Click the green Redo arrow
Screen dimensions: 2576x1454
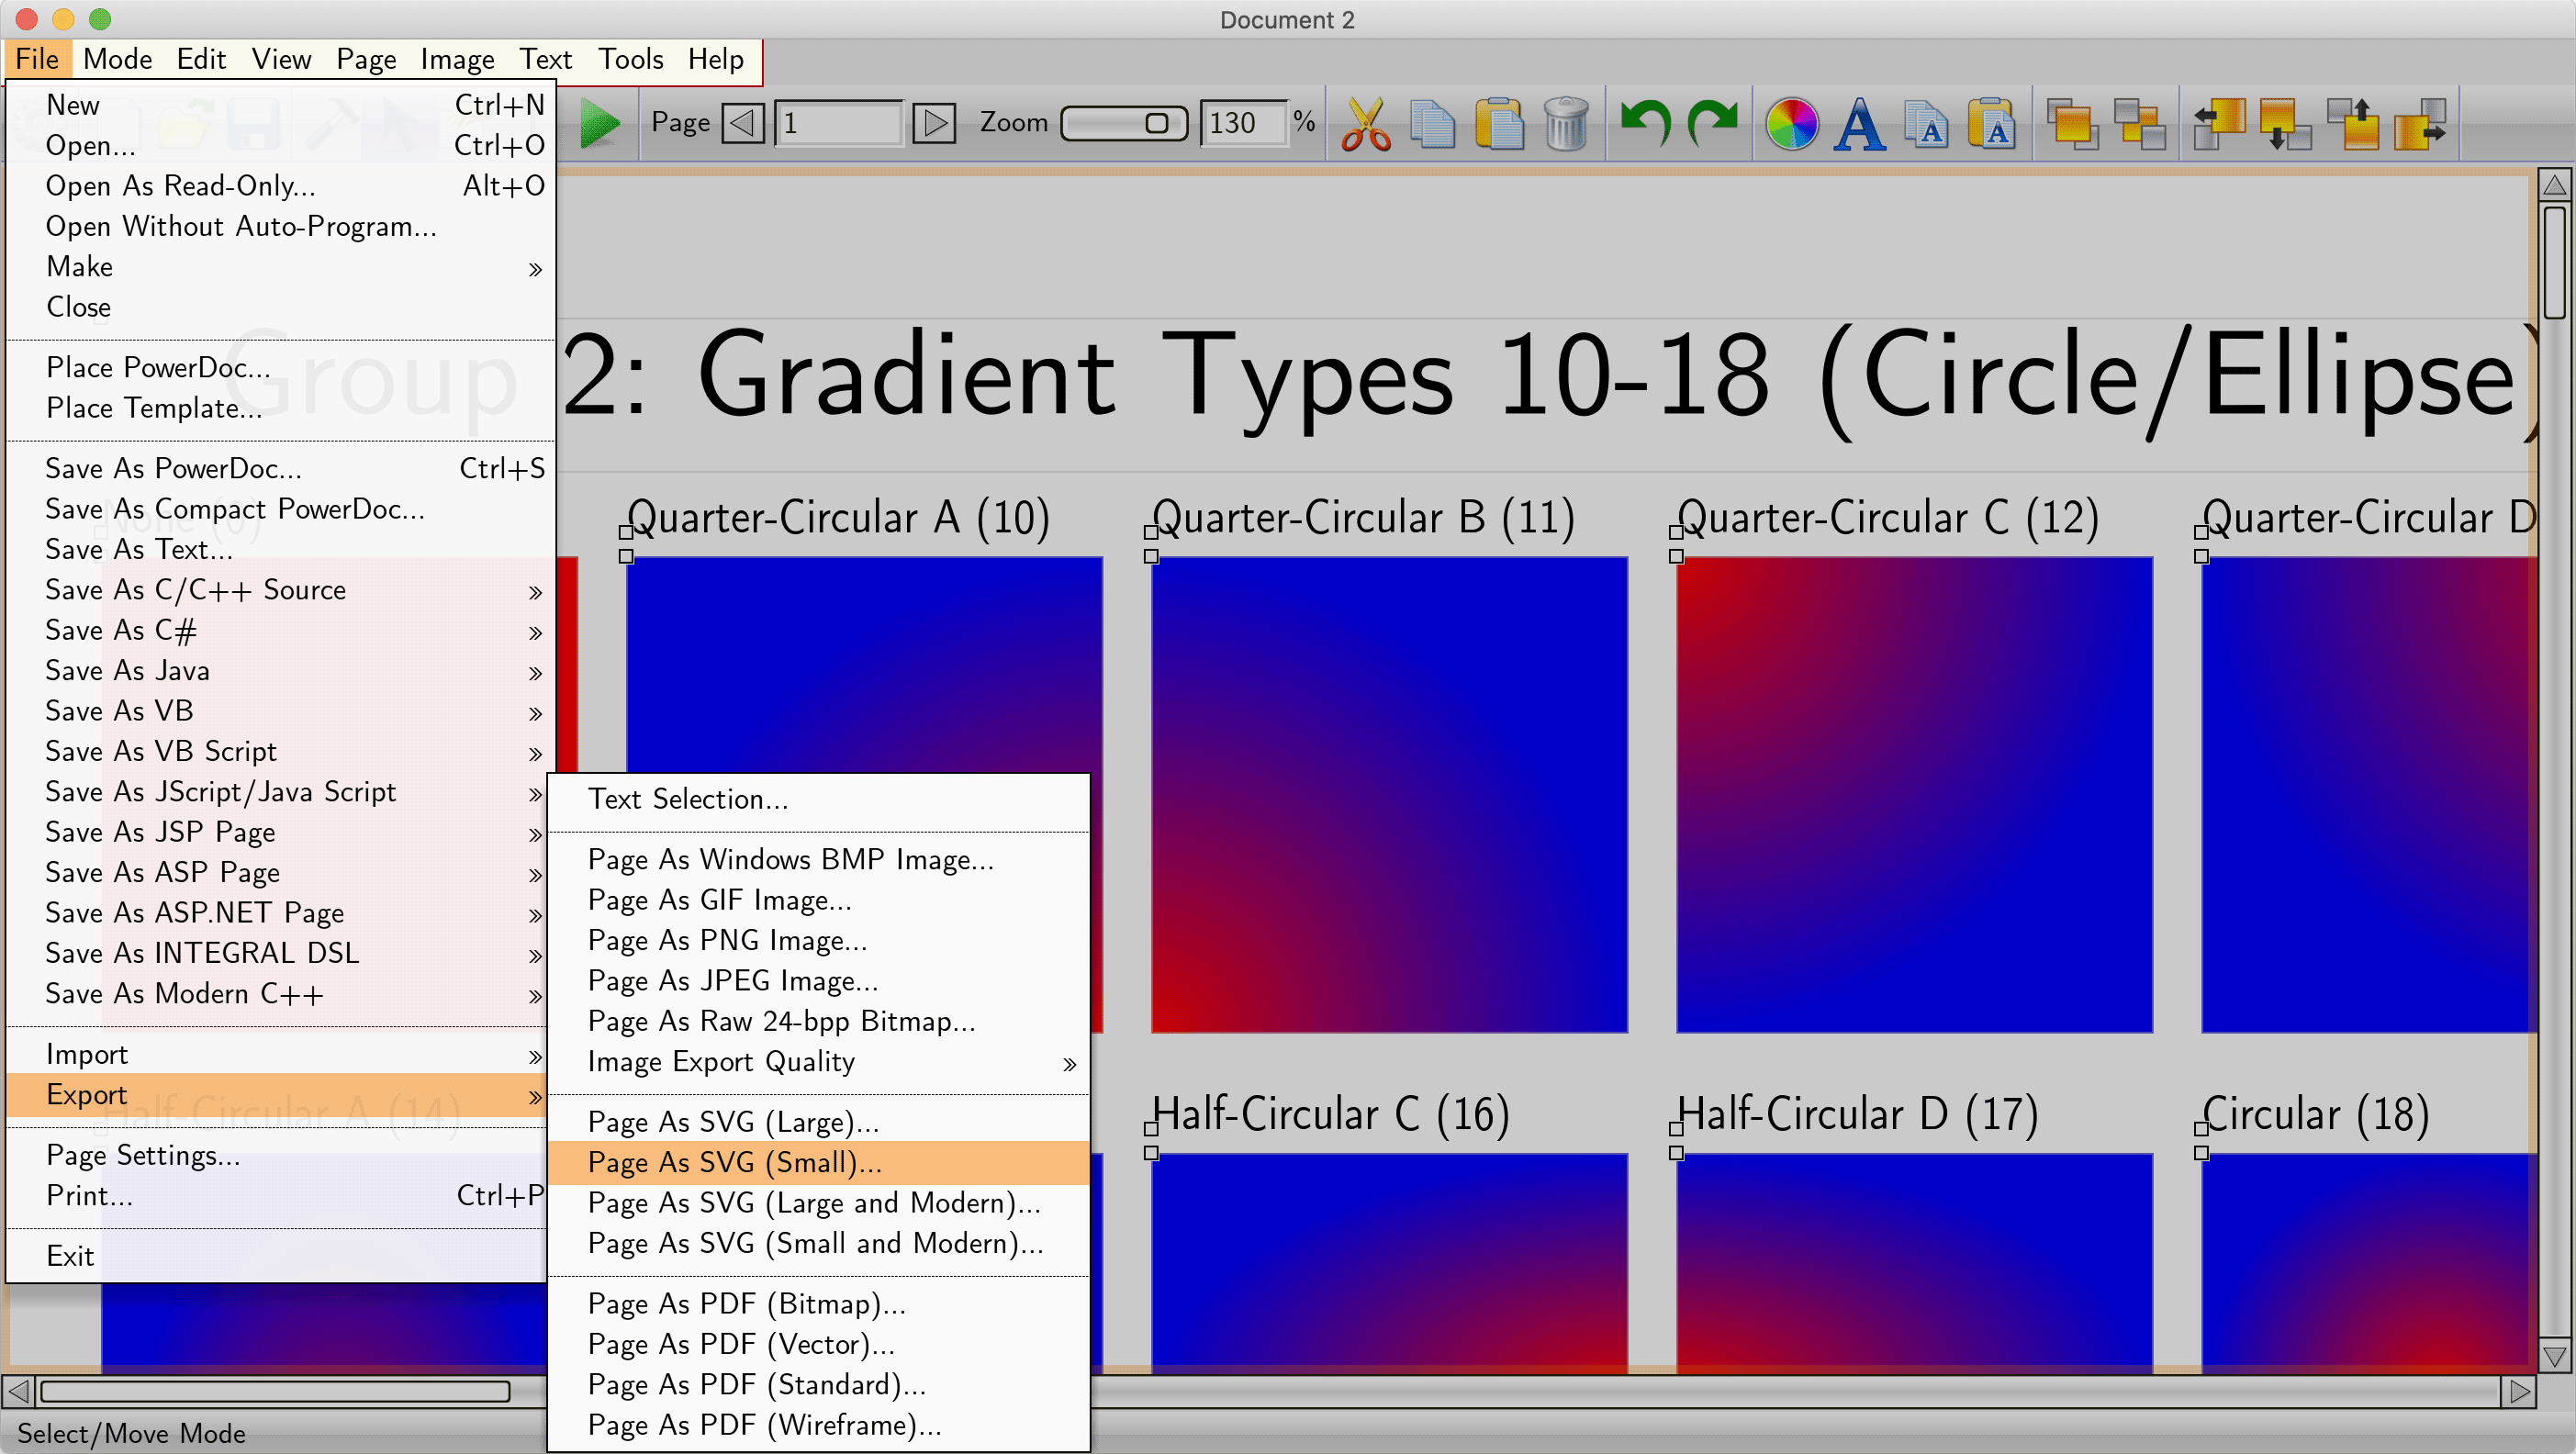1713,124
